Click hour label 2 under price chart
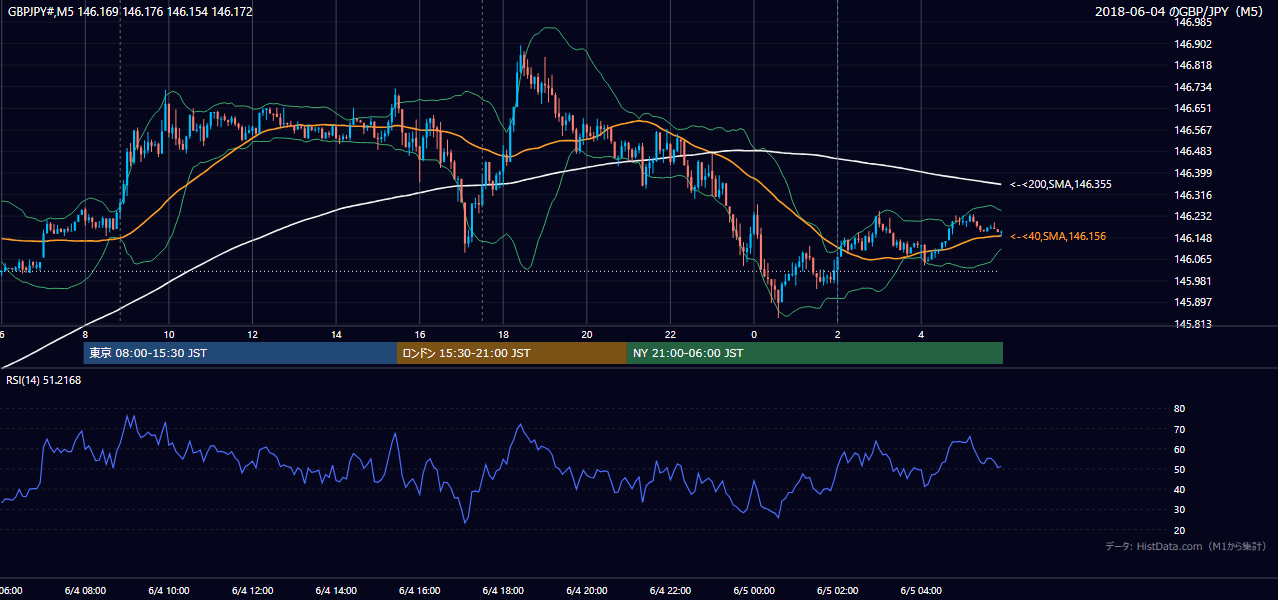This screenshot has width=1278, height=600. (837, 335)
